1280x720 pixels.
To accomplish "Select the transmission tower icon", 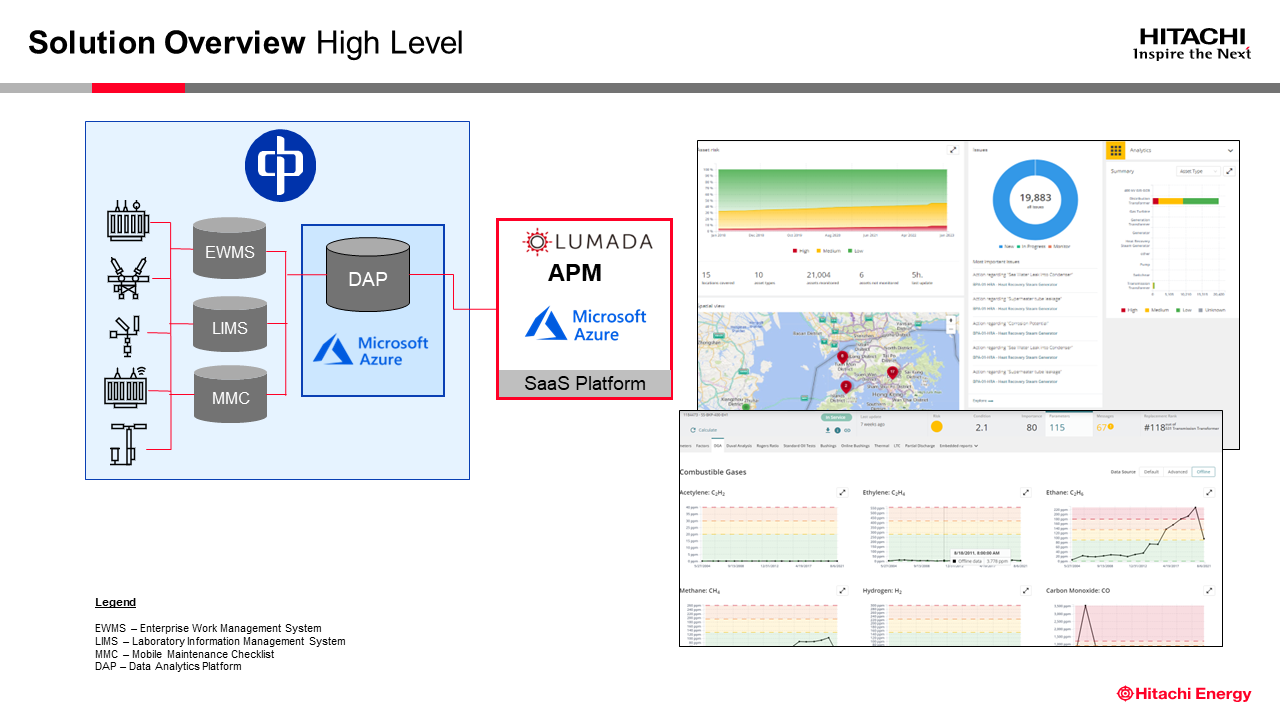I will pos(127,277).
